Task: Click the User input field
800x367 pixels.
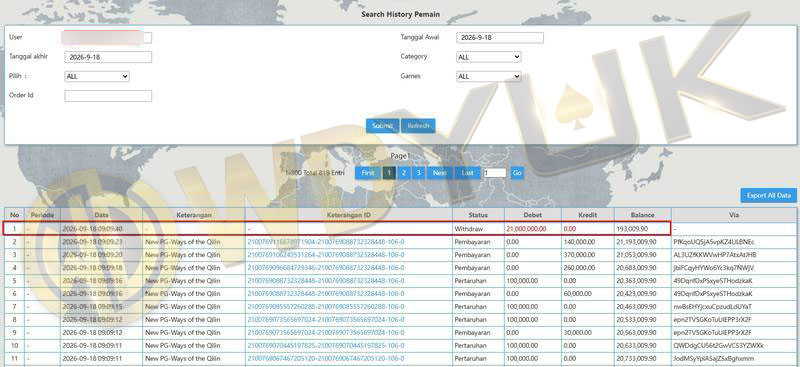Action: coord(107,38)
